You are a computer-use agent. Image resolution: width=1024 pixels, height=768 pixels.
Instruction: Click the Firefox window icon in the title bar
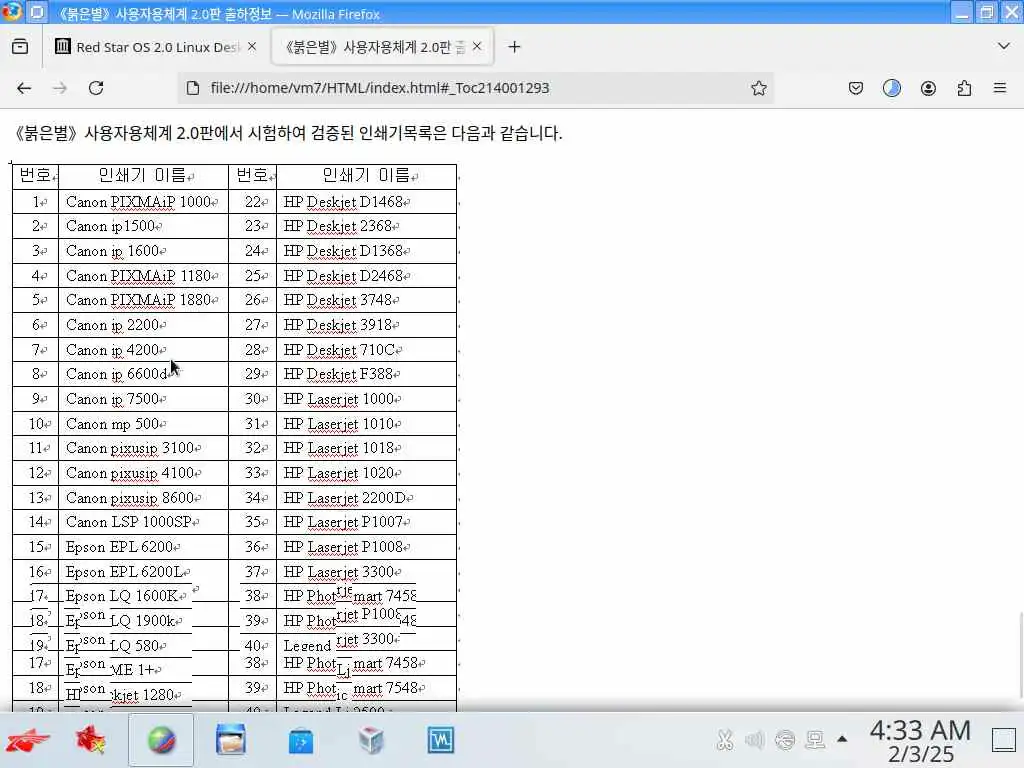11,12
